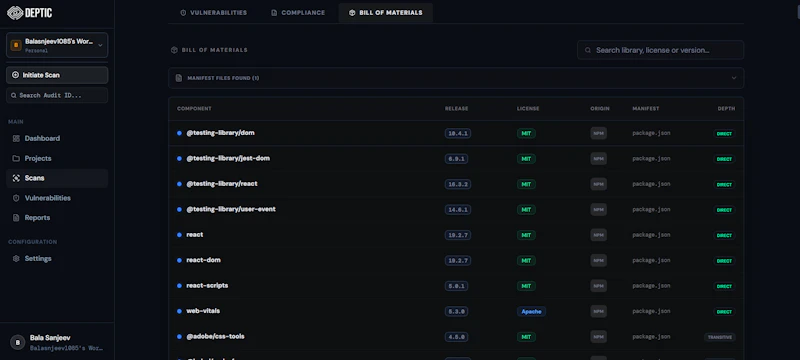Click the orange workspace avatar icon

click(16, 45)
